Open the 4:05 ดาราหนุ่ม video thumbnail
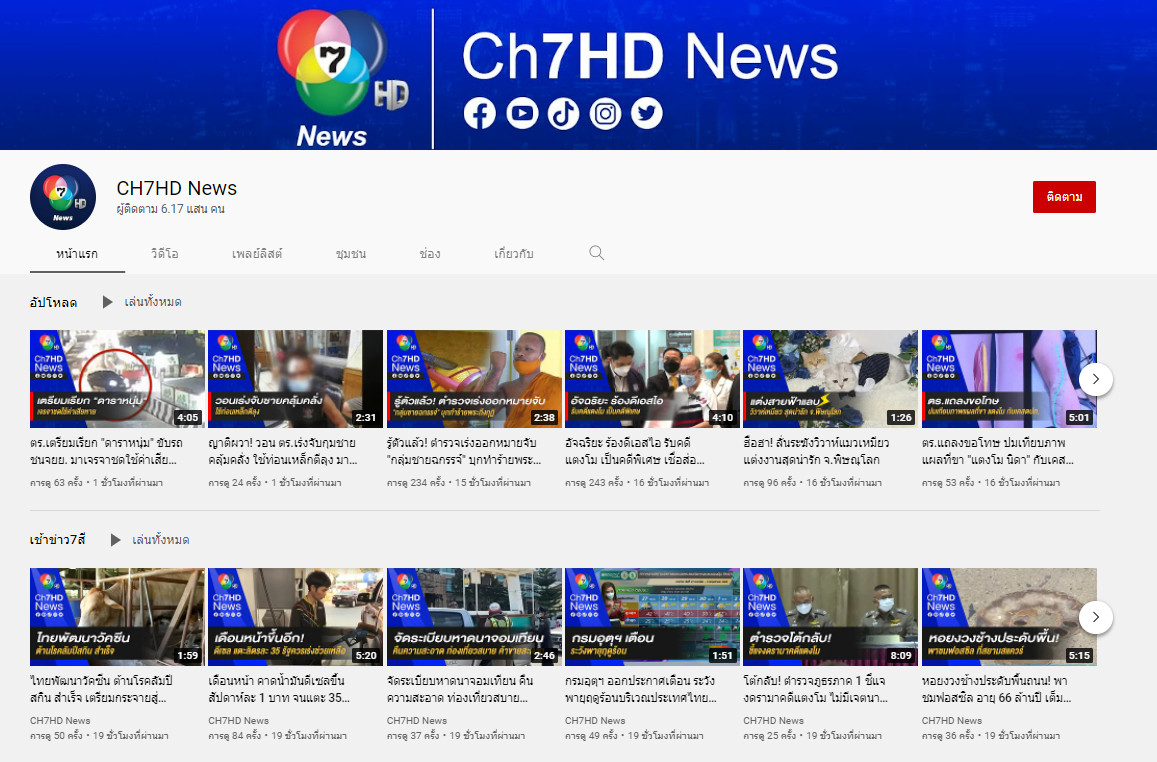Image resolution: width=1157 pixels, height=762 pixels. [x=117, y=379]
